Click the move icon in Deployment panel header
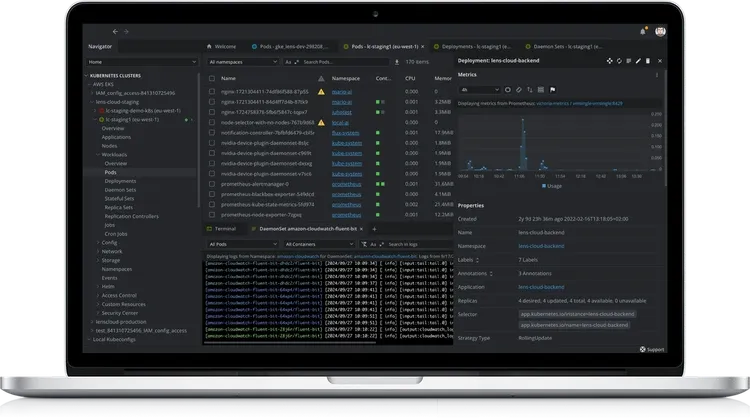The width and height of the screenshot is (750, 418). [609, 61]
